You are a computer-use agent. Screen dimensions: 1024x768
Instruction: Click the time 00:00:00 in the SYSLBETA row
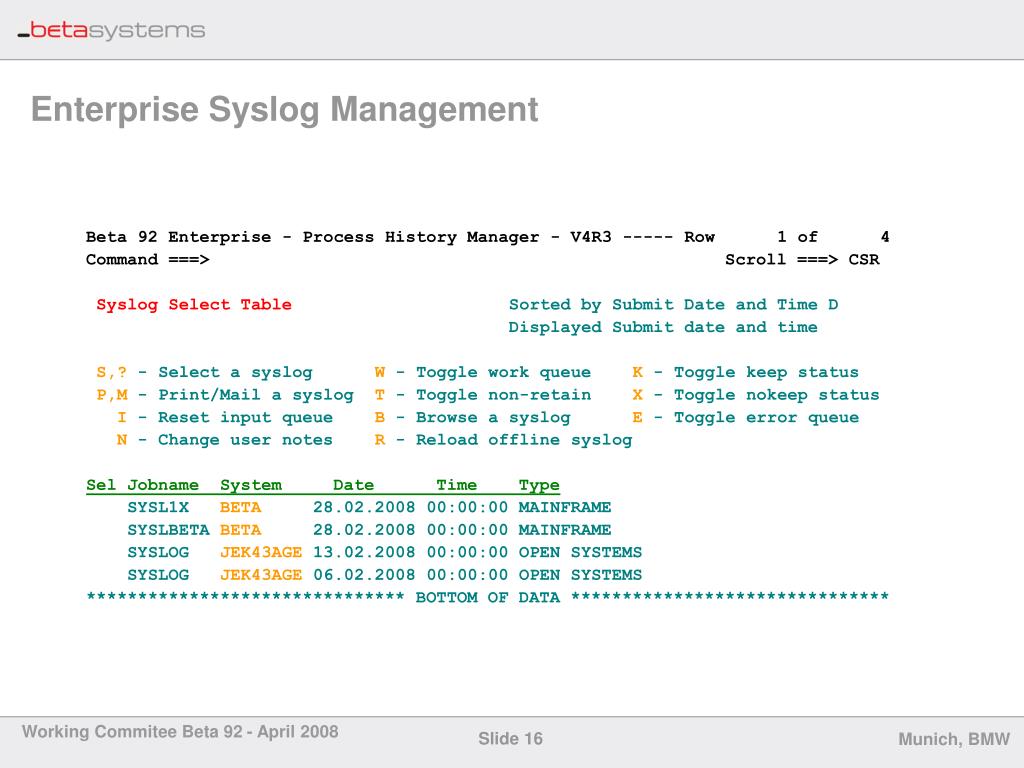click(x=467, y=530)
